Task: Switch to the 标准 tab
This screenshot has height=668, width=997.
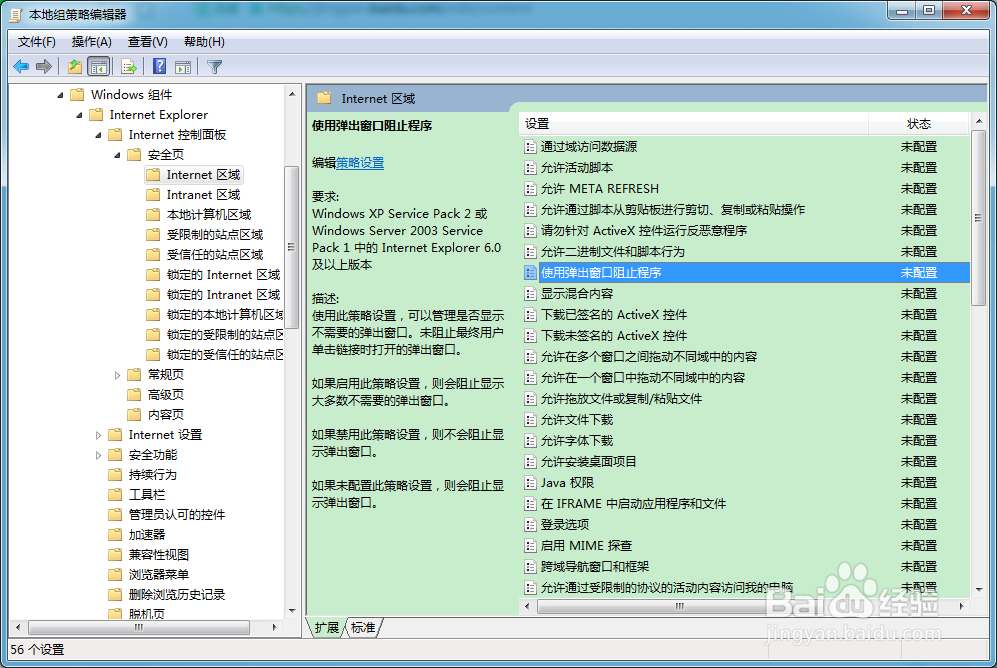Action: [363, 628]
